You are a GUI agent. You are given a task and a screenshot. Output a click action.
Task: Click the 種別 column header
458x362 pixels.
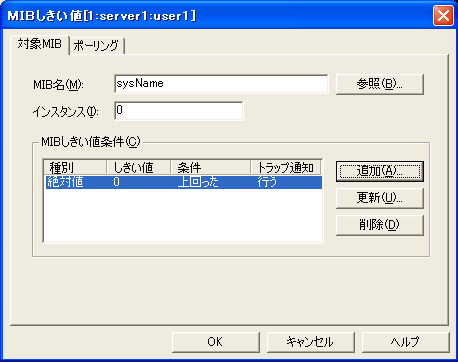coord(75,167)
